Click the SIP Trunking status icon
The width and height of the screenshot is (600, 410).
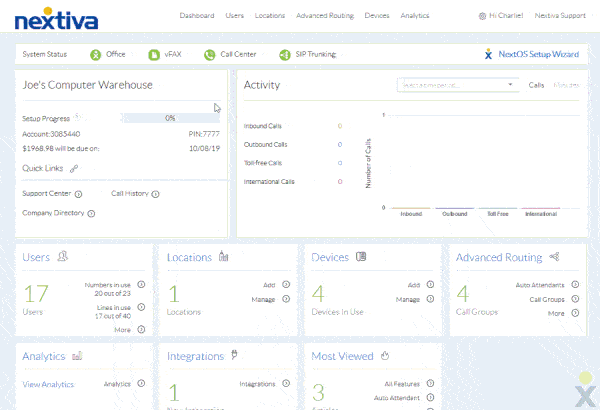[285, 55]
